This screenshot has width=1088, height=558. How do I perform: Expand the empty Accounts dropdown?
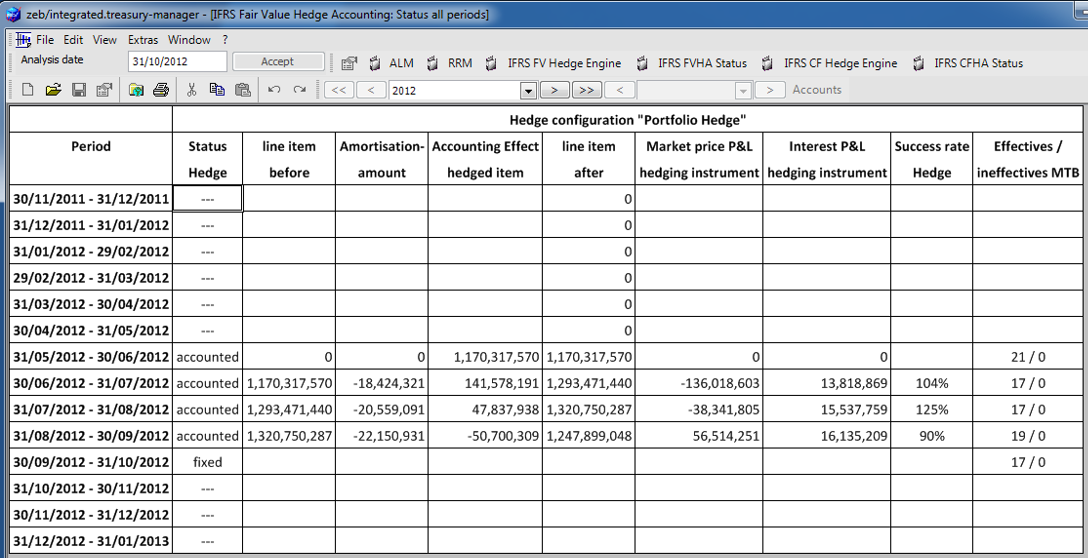click(742, 91)
